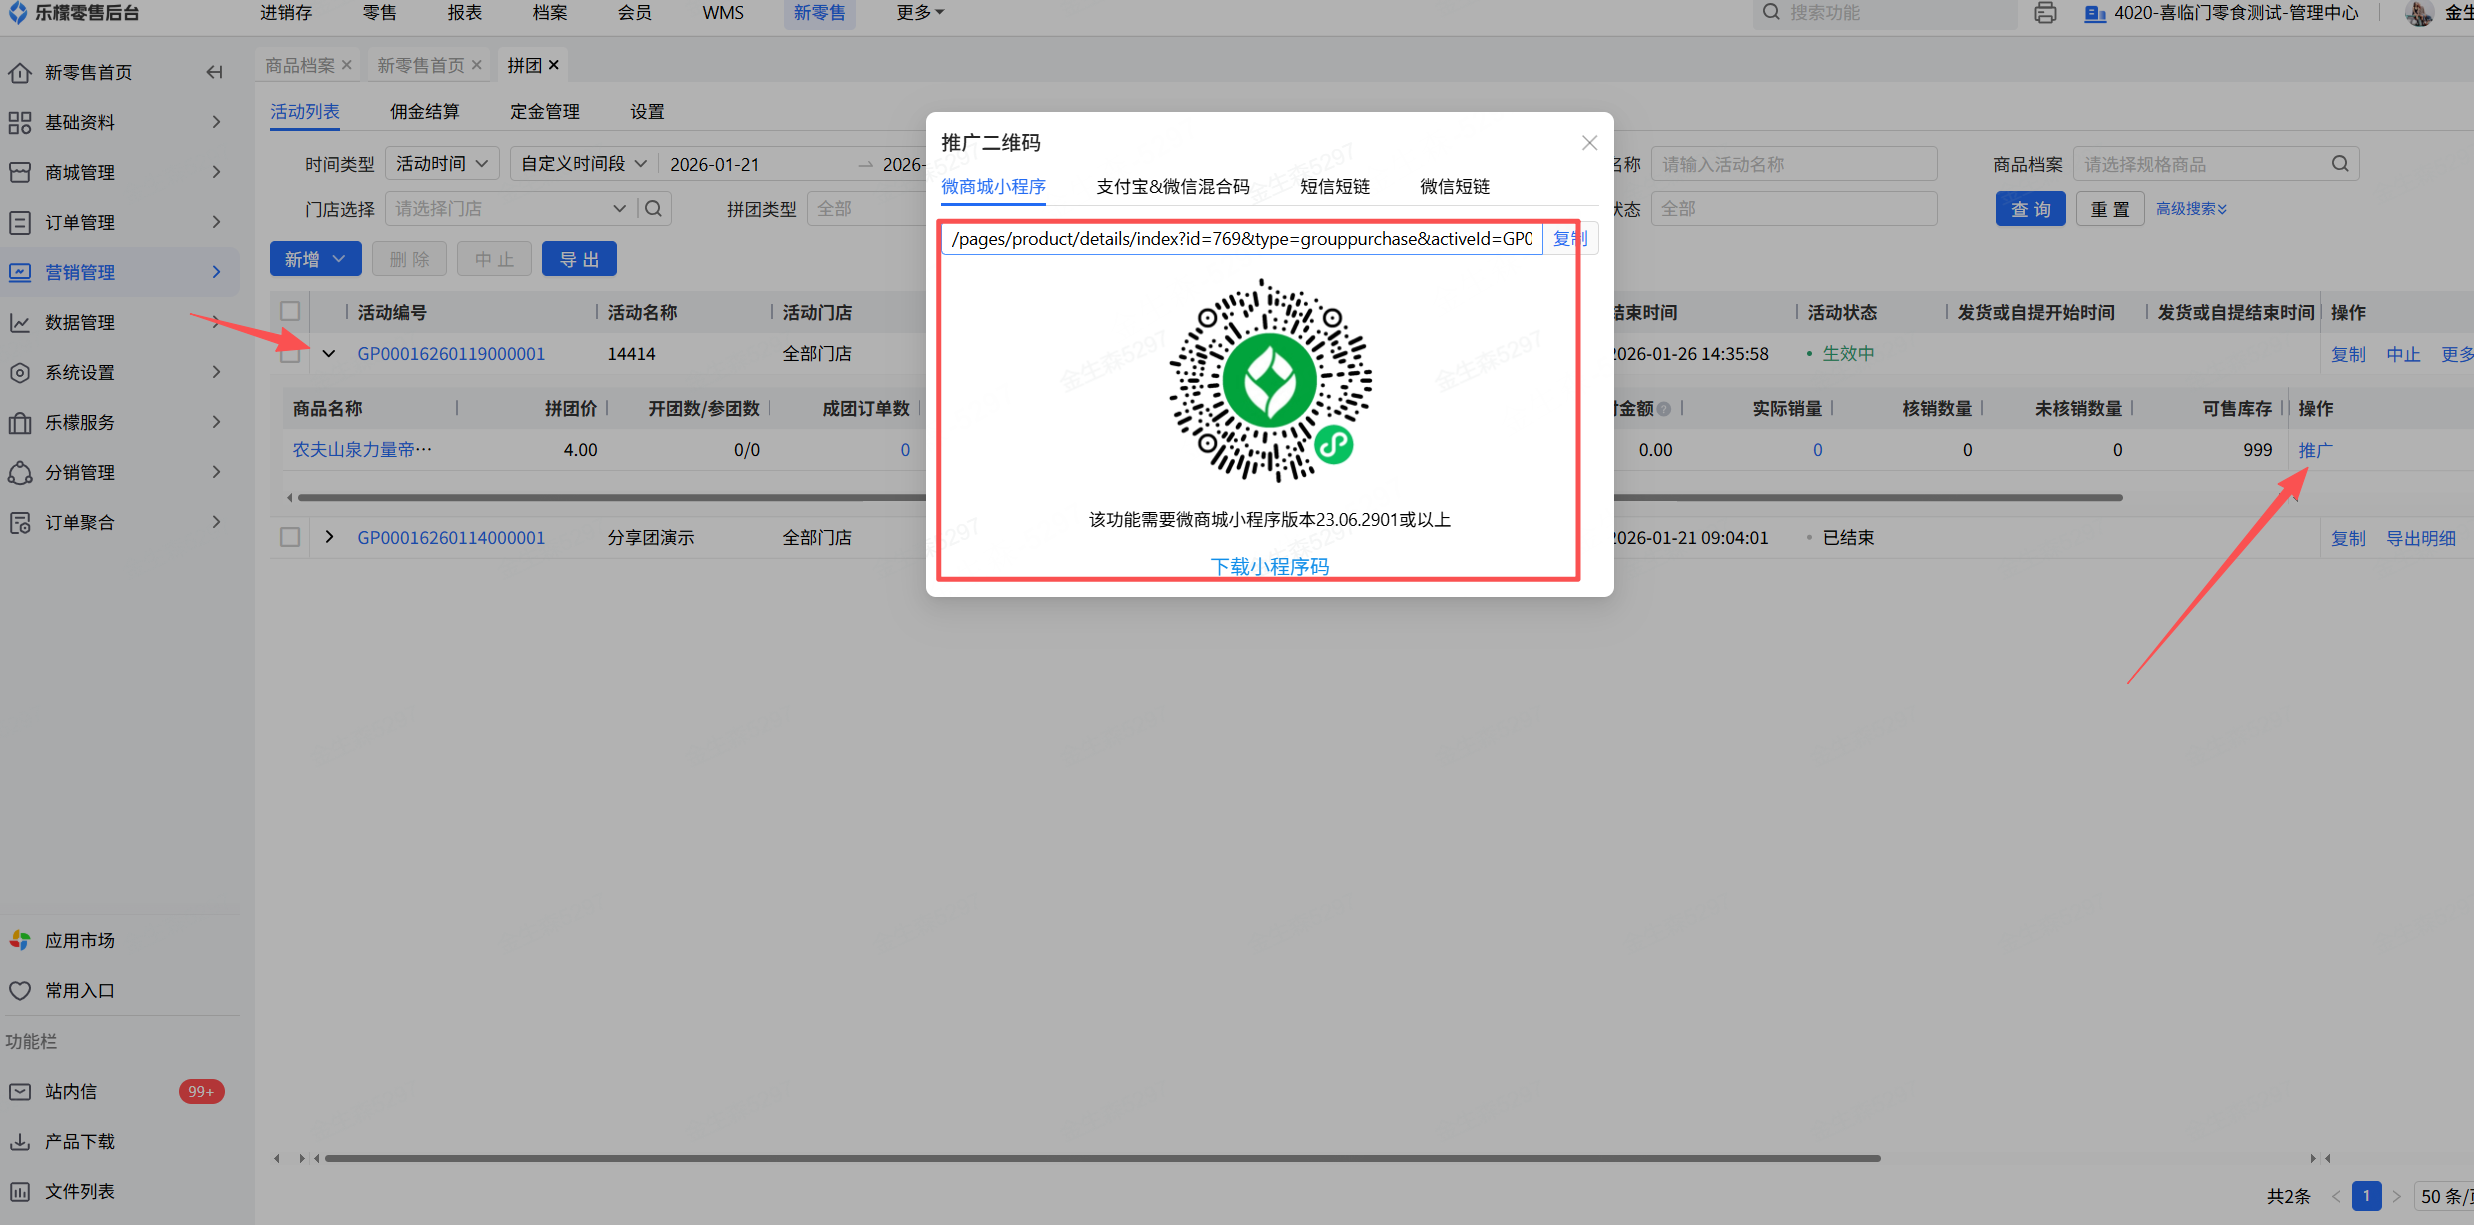The height and width of the screenshot is (1225, 2474).
Task: Collapse the sidebar with arrow icon
Action: tap(214, 72)
